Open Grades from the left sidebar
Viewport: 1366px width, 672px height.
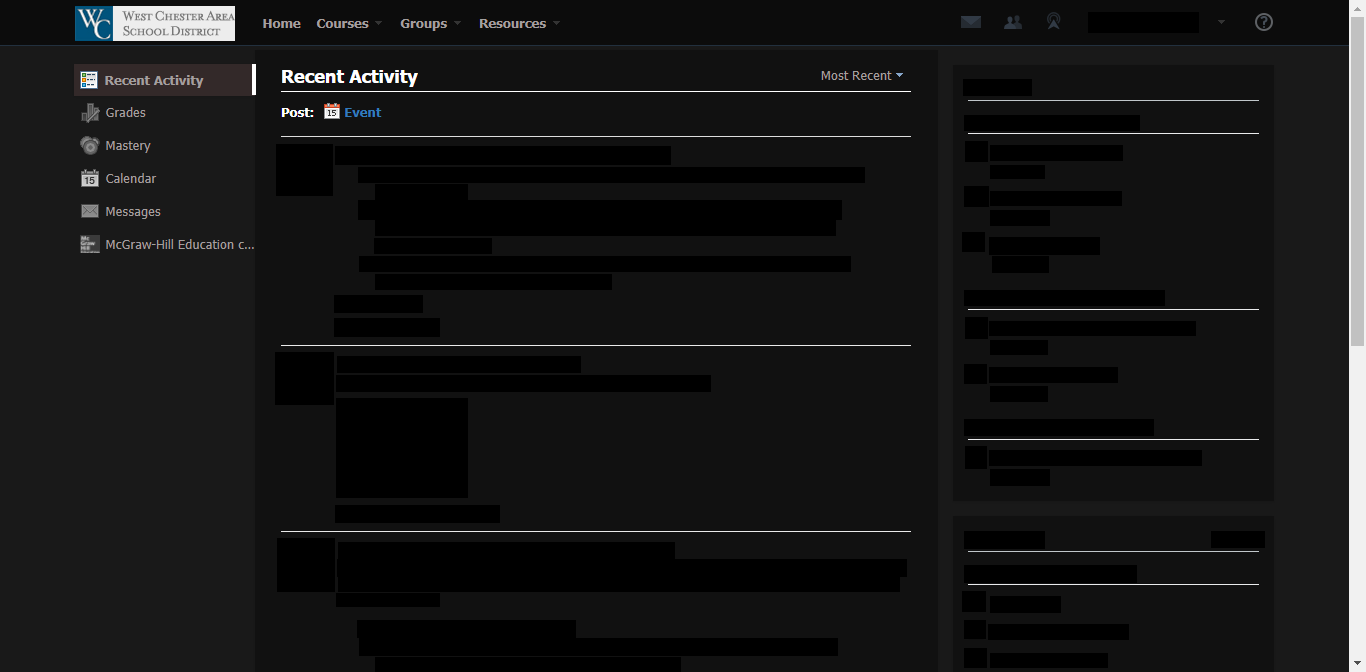pos(125,112)
